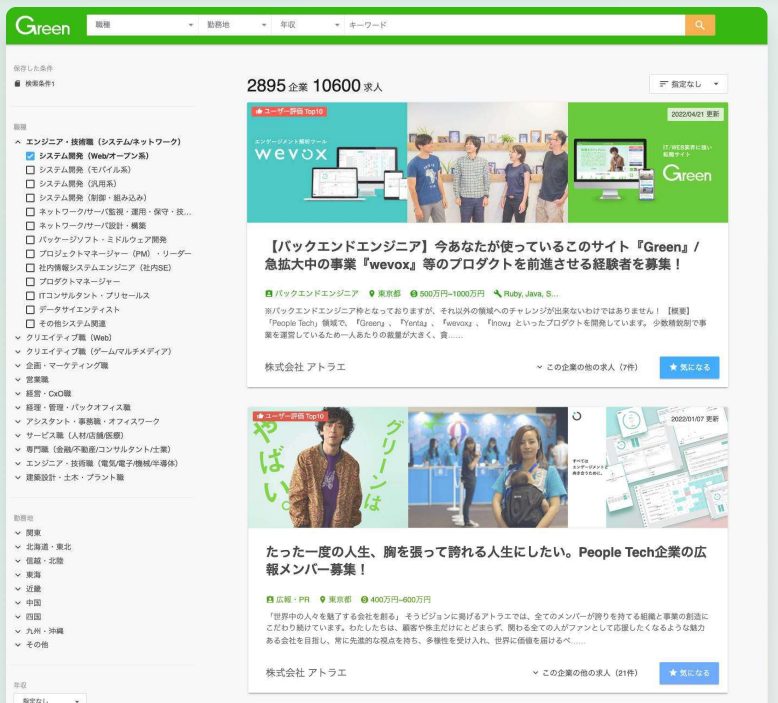Screen dimensions: 778x703
Task: Expand 企画・マーケティング職 category
Action: pos(18,366)
